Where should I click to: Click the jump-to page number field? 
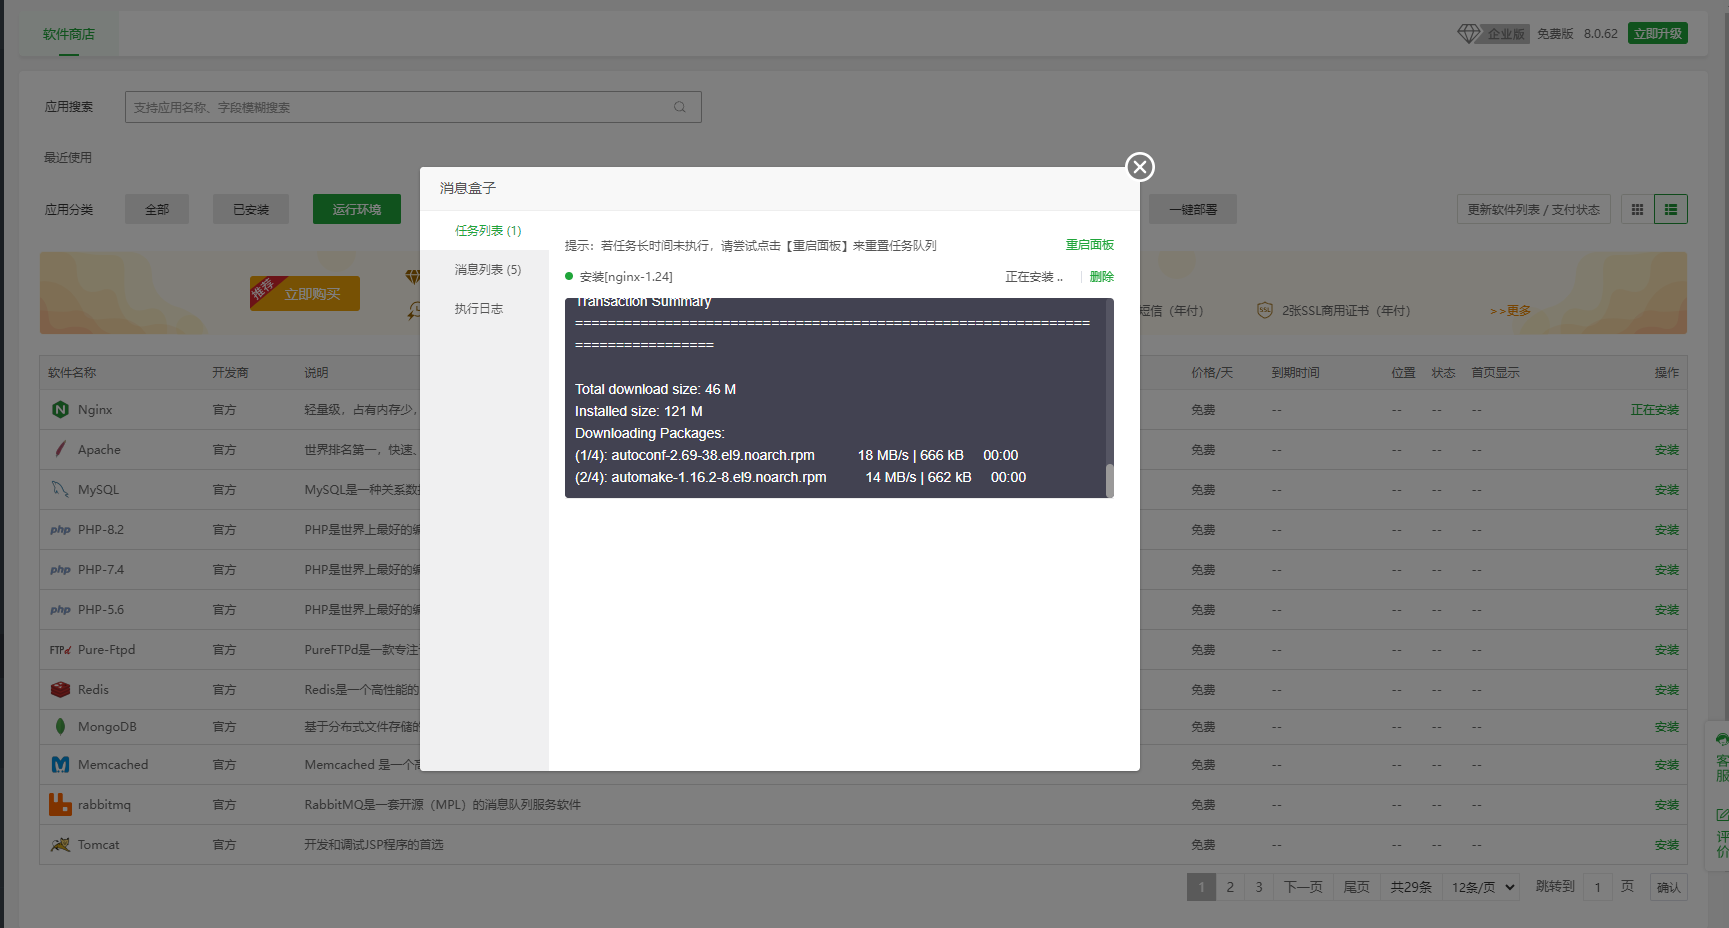coord(1598,887)
